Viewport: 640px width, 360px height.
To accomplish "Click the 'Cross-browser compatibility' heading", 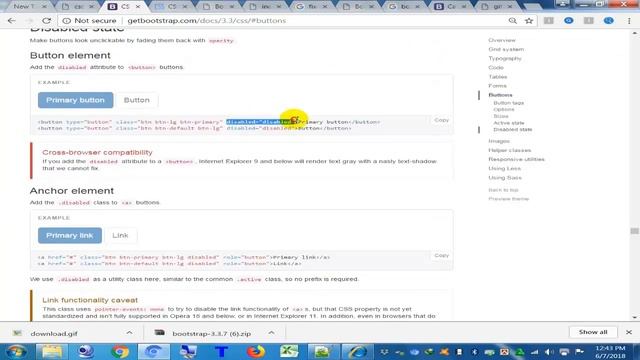I will coord(97,152).
